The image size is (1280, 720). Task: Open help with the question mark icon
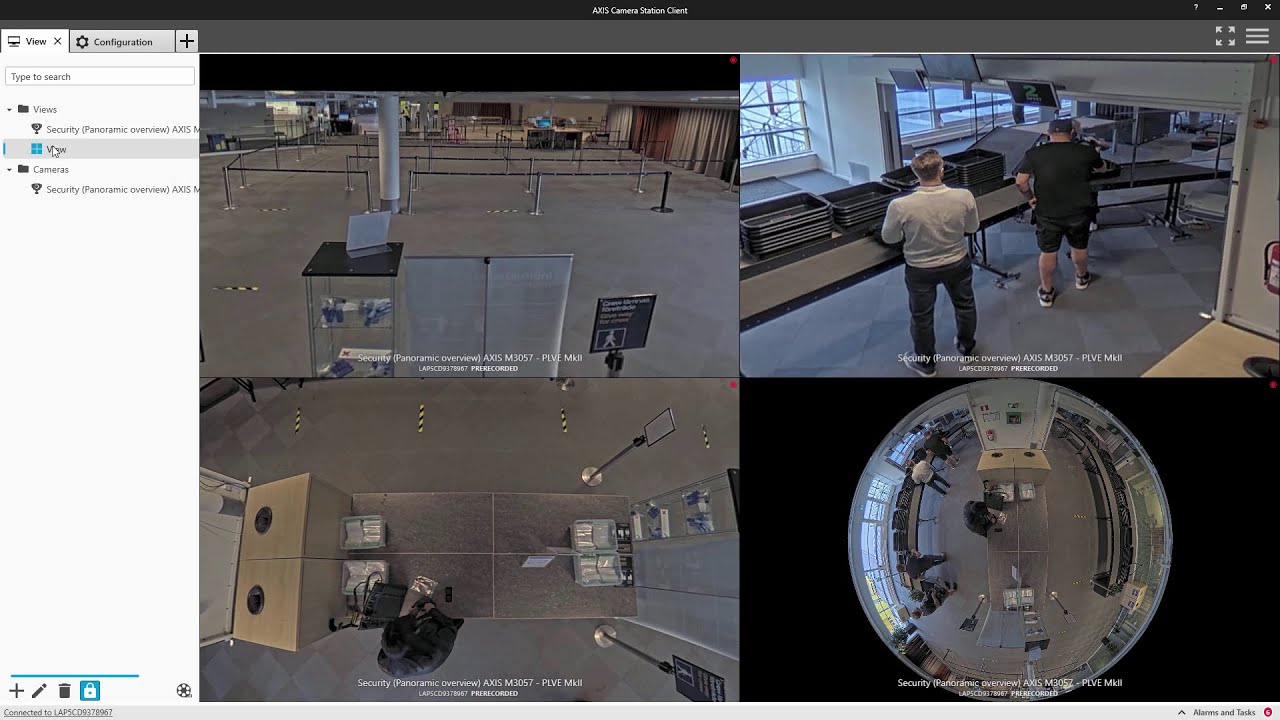pos(1196,8)
